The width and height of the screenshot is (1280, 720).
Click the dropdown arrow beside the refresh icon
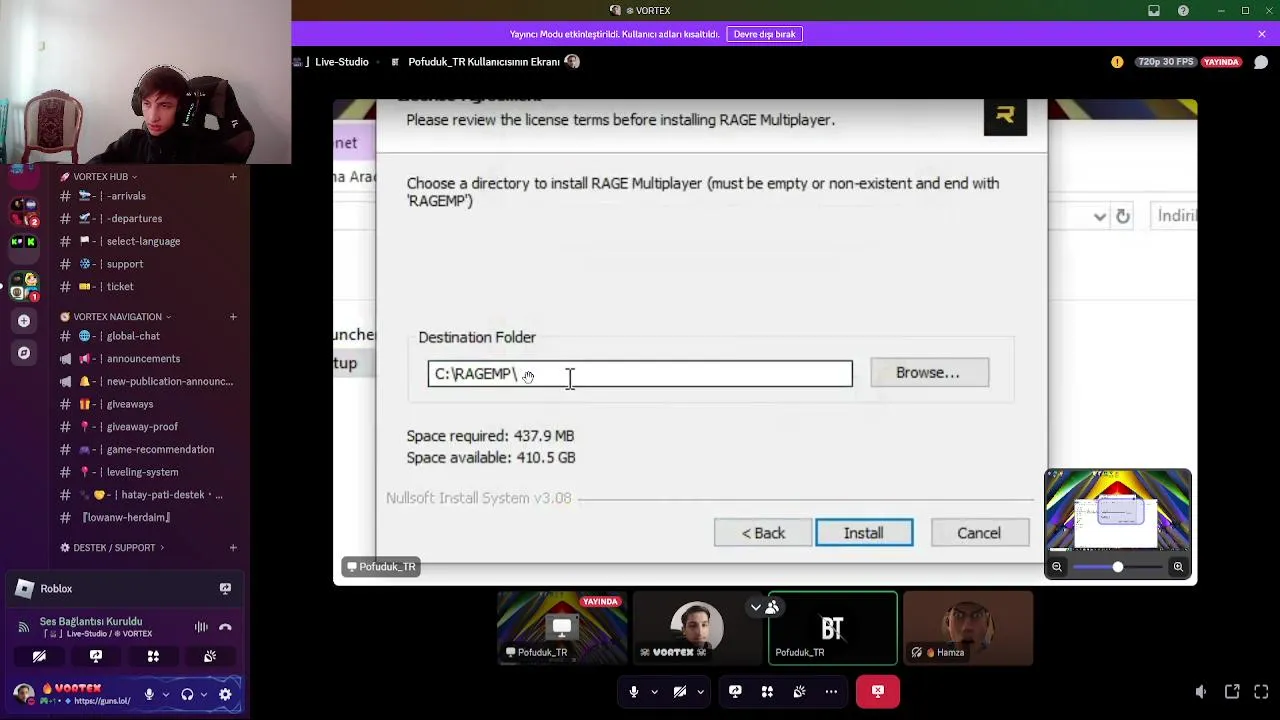[1100, 216]
